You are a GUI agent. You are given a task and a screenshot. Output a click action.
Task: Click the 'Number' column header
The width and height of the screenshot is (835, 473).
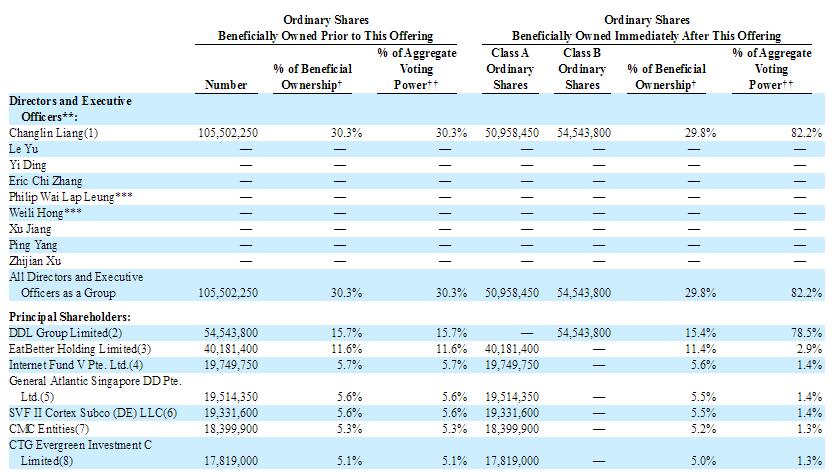[x=226, y=85]
